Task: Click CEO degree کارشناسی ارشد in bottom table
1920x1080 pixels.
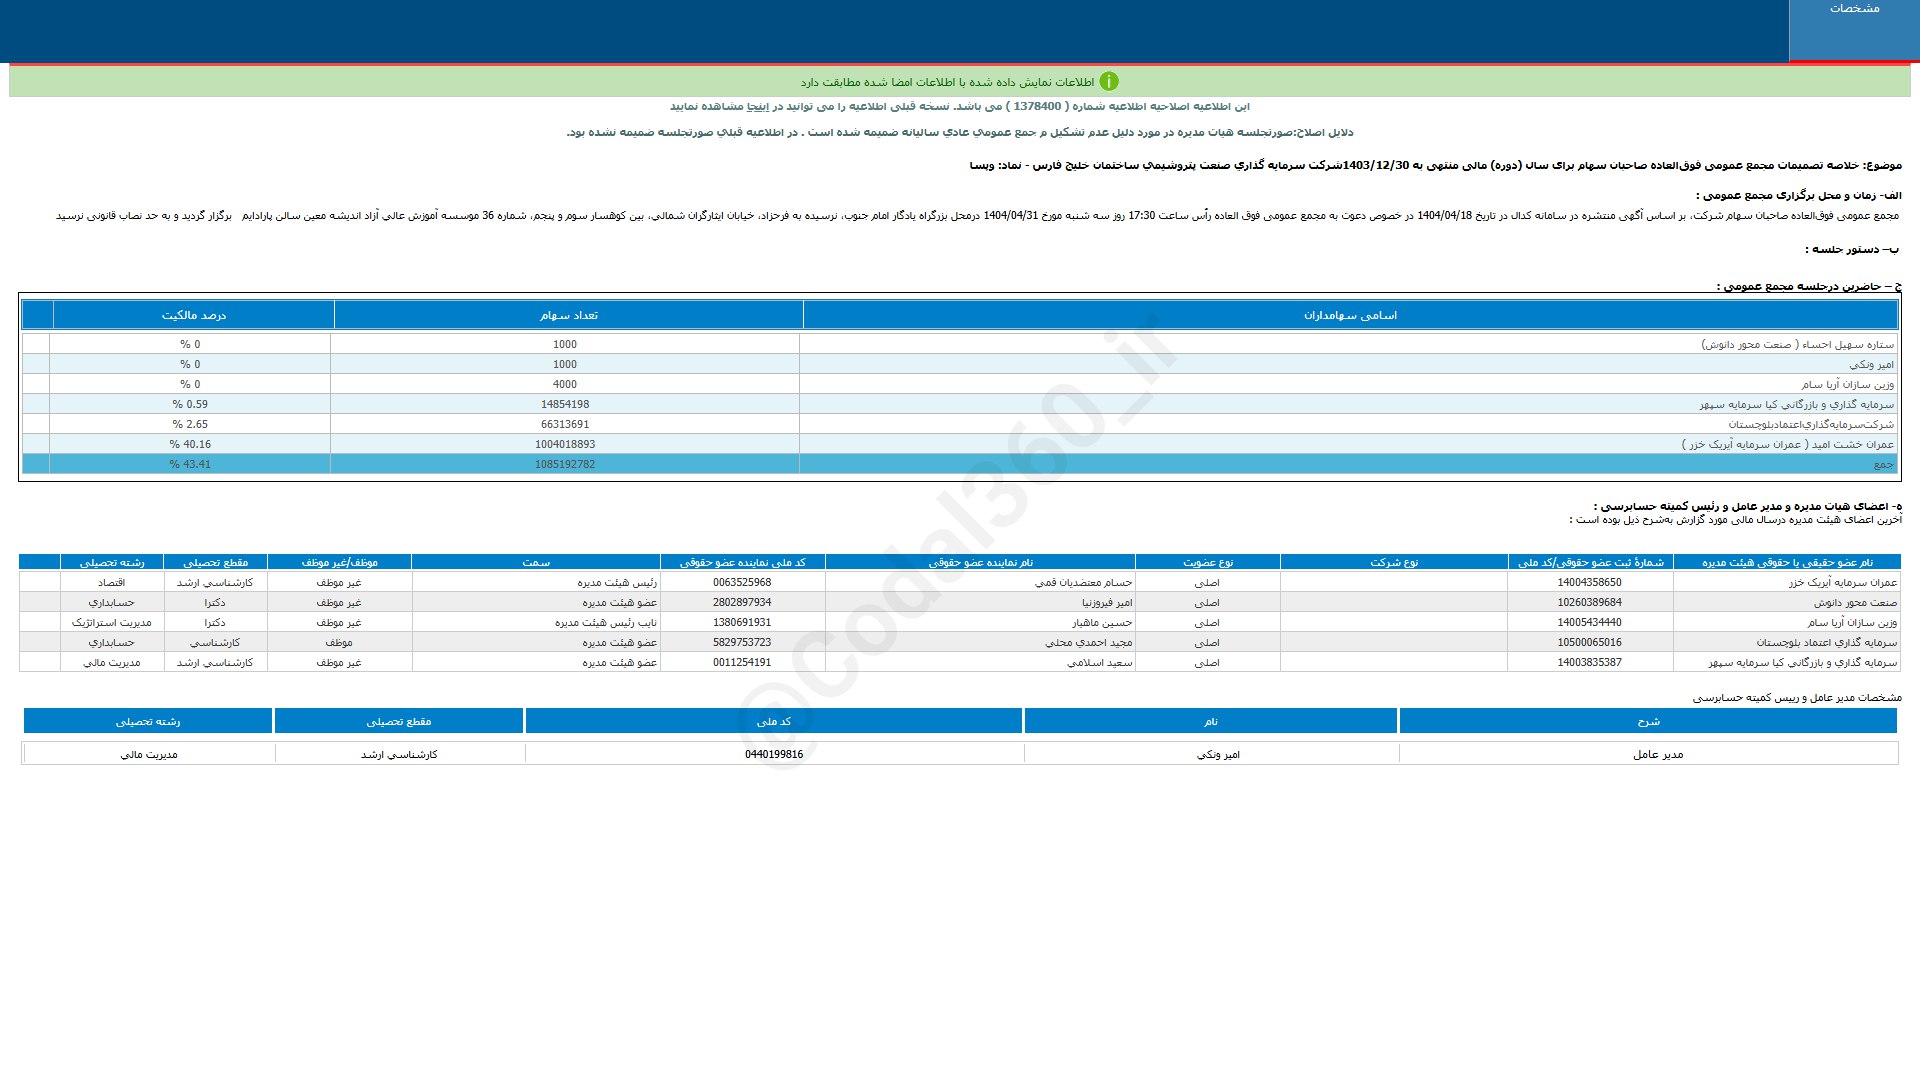Action: pyautogui.click(x=399, y=754)
